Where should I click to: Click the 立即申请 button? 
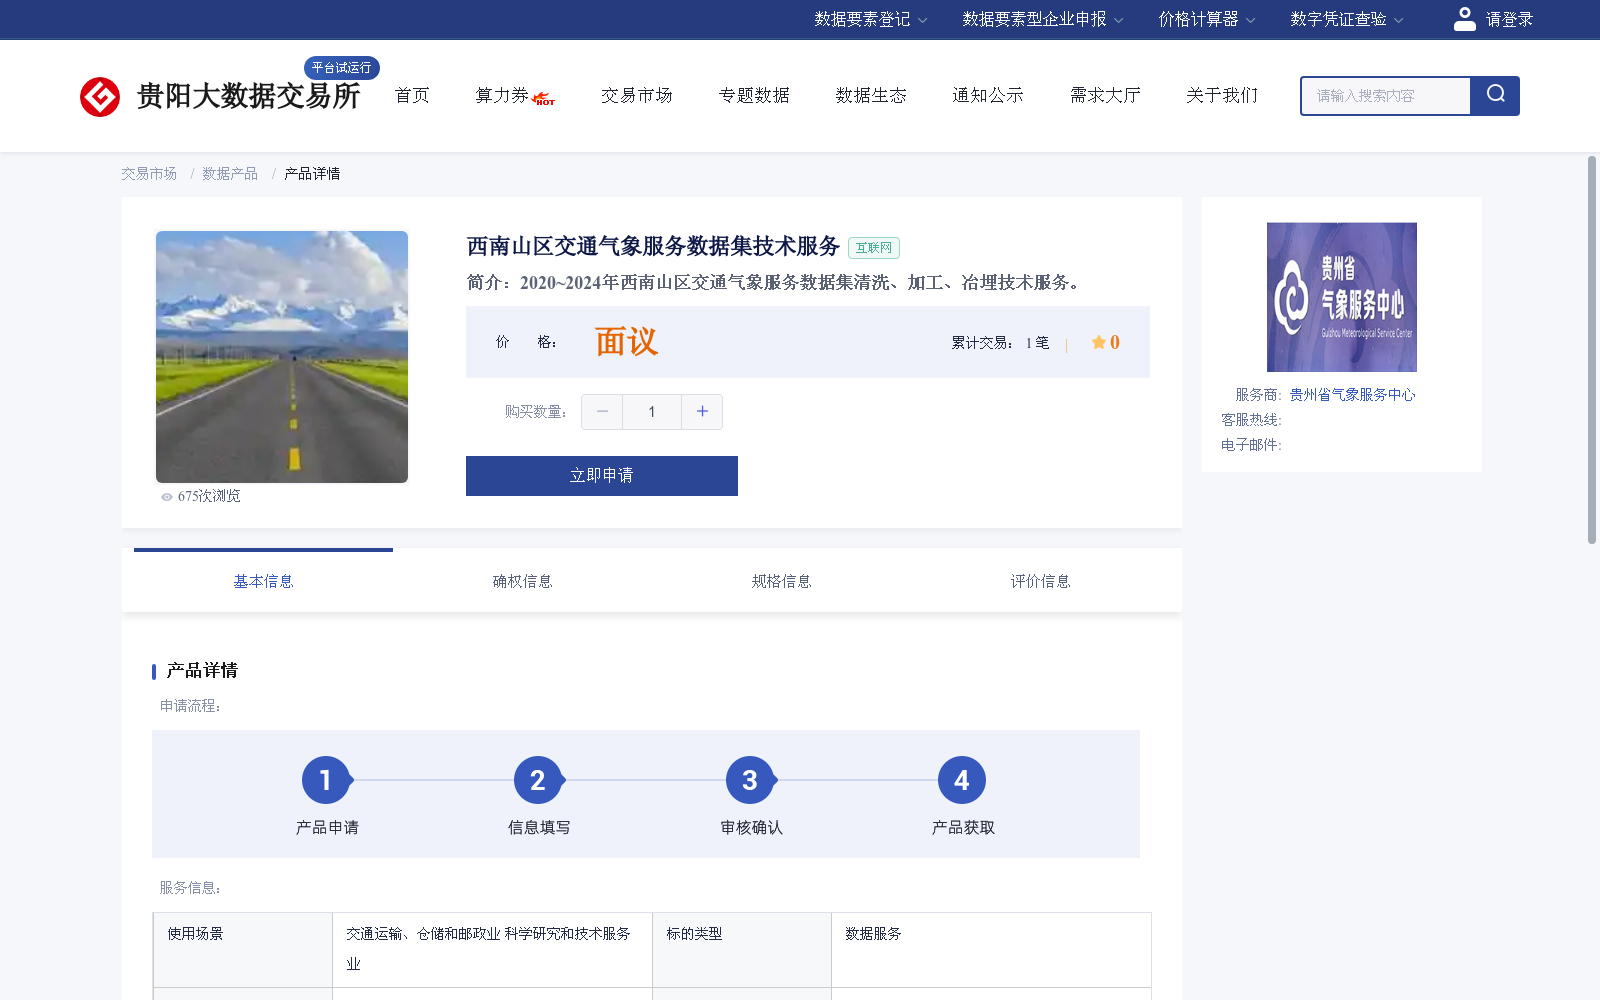(602, 476)
